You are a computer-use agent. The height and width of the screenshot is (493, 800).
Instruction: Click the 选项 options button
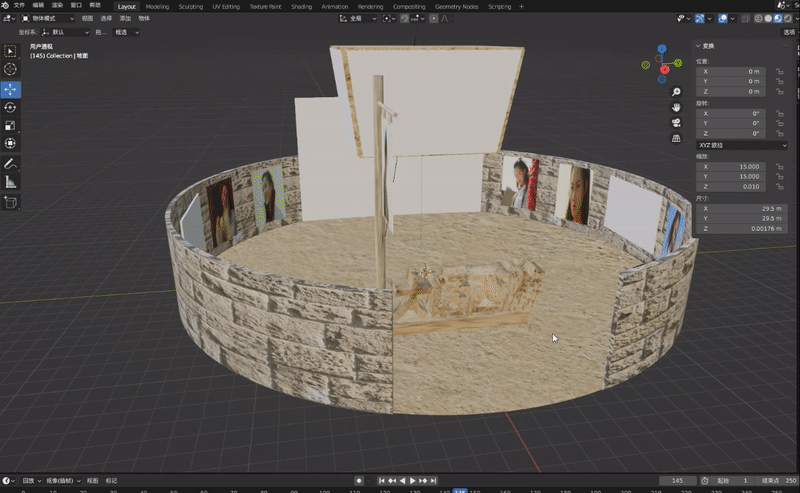pyautogui.click(x=789, y=32)
